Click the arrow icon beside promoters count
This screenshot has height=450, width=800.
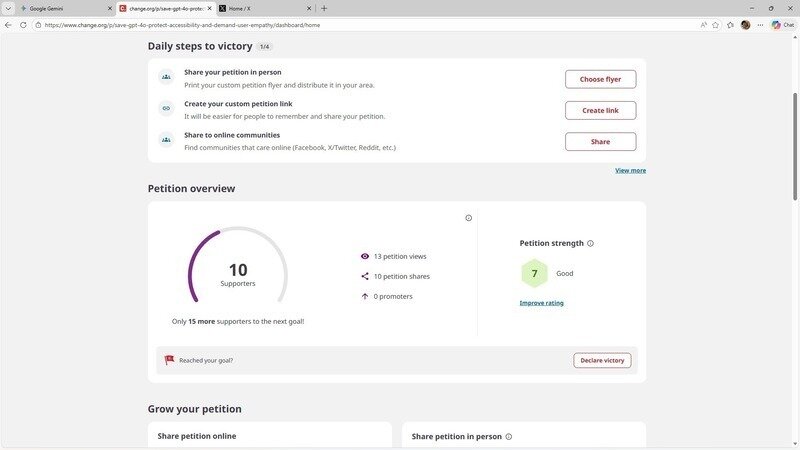(365, 296)
